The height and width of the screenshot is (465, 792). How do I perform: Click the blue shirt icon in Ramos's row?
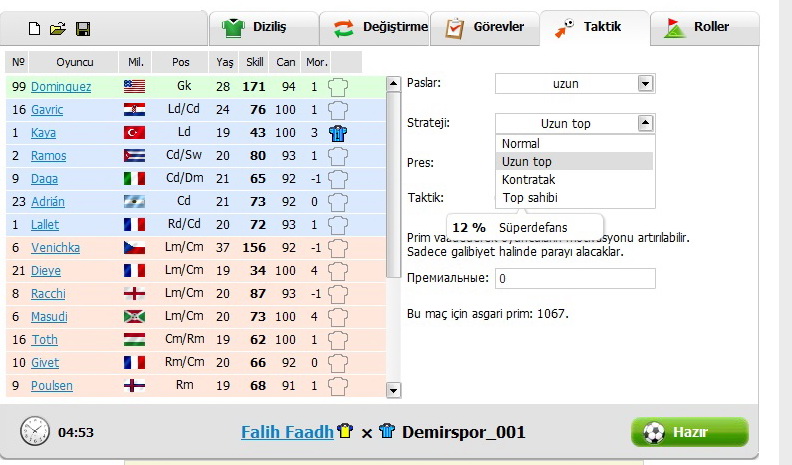(337, 156)
